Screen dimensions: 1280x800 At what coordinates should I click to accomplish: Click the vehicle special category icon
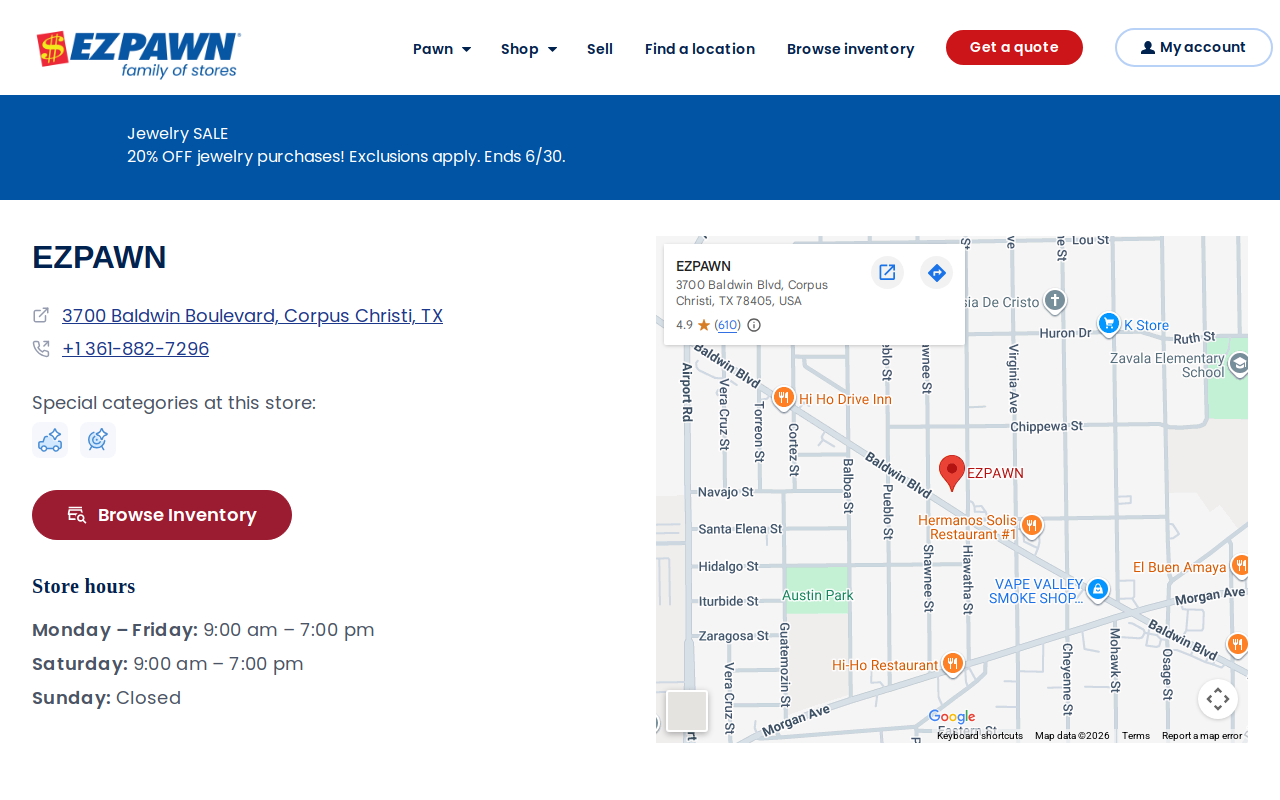(50, 440)
